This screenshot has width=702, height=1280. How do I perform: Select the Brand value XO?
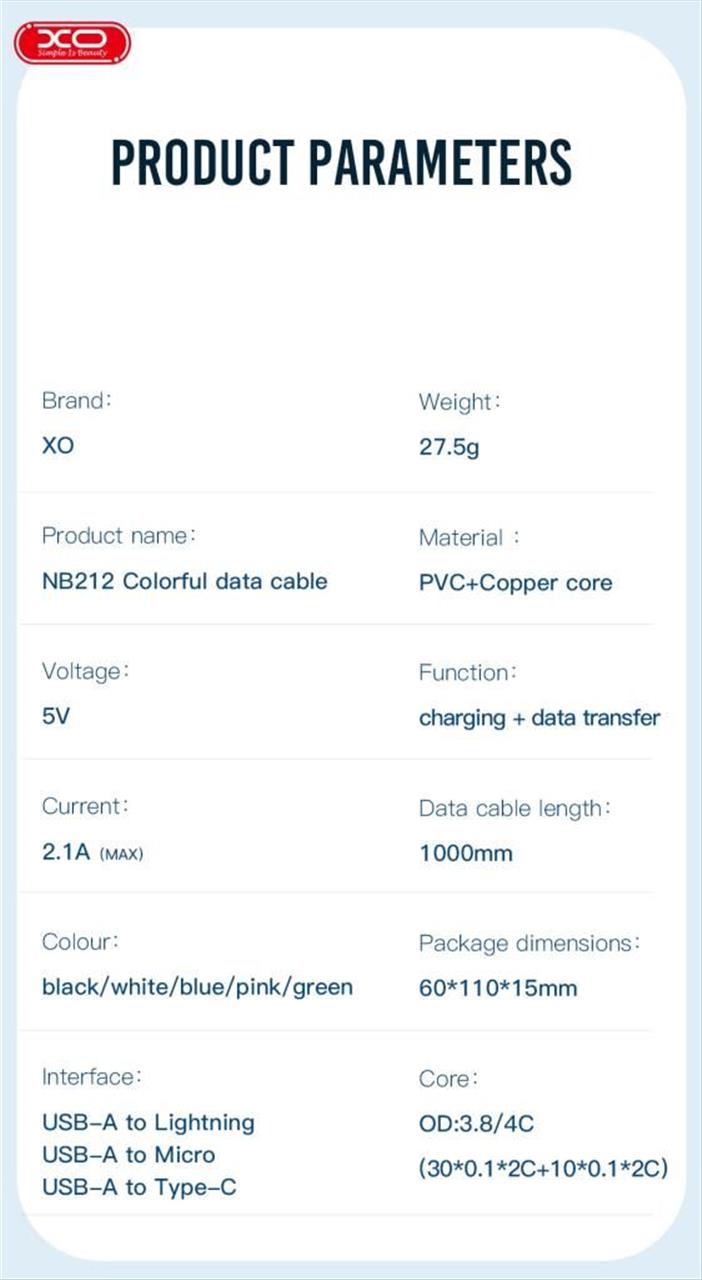tap(58, 446)
